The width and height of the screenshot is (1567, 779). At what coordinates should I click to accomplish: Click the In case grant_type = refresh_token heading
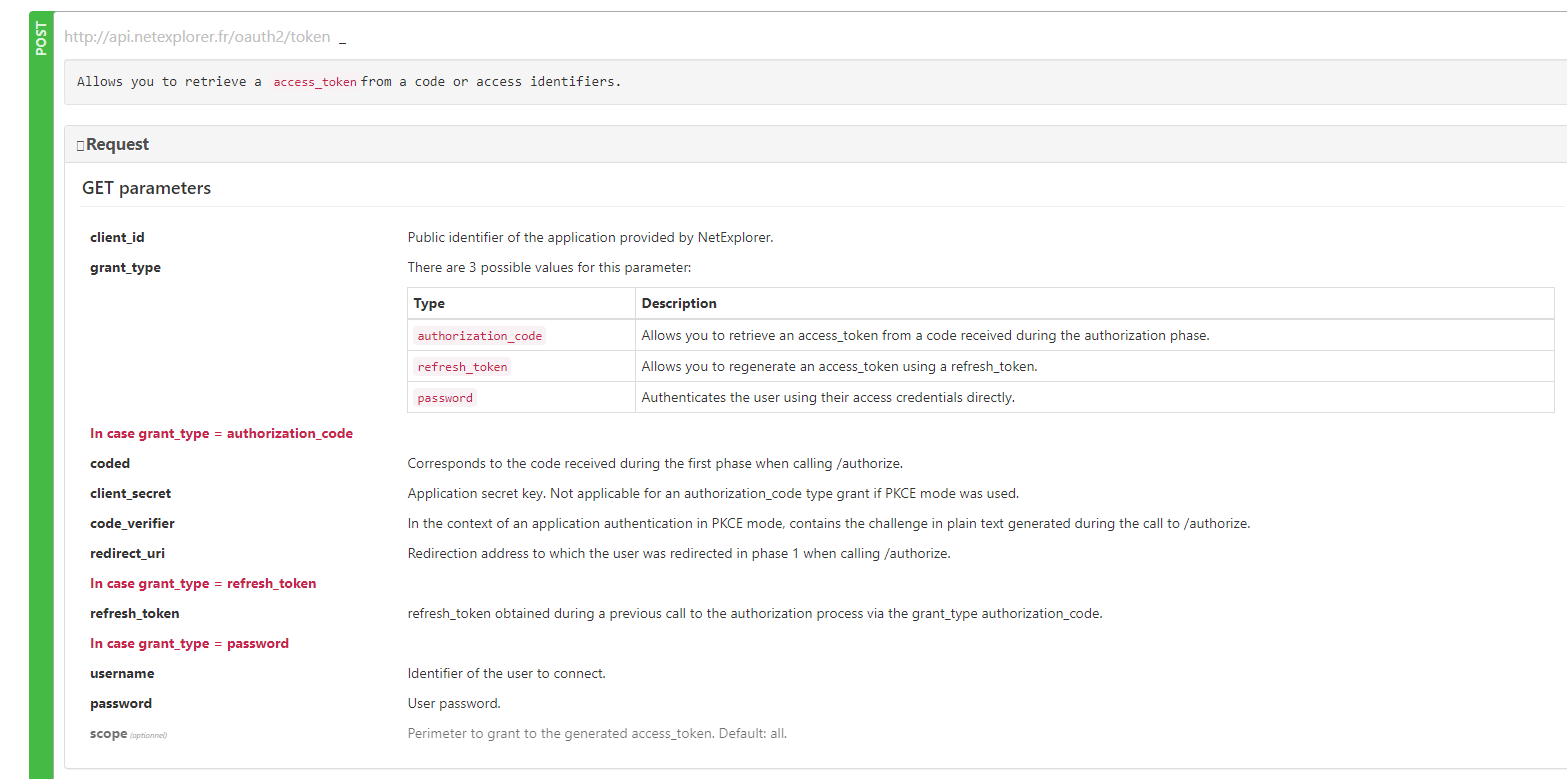click(203, 583)
